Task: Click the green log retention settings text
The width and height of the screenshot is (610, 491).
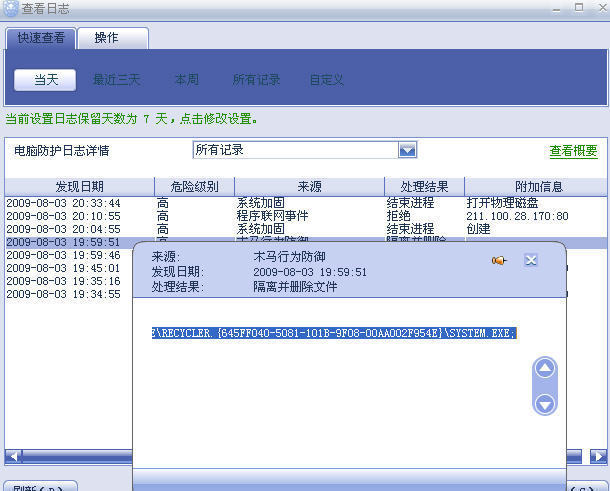Action: [x=131, y=119]
